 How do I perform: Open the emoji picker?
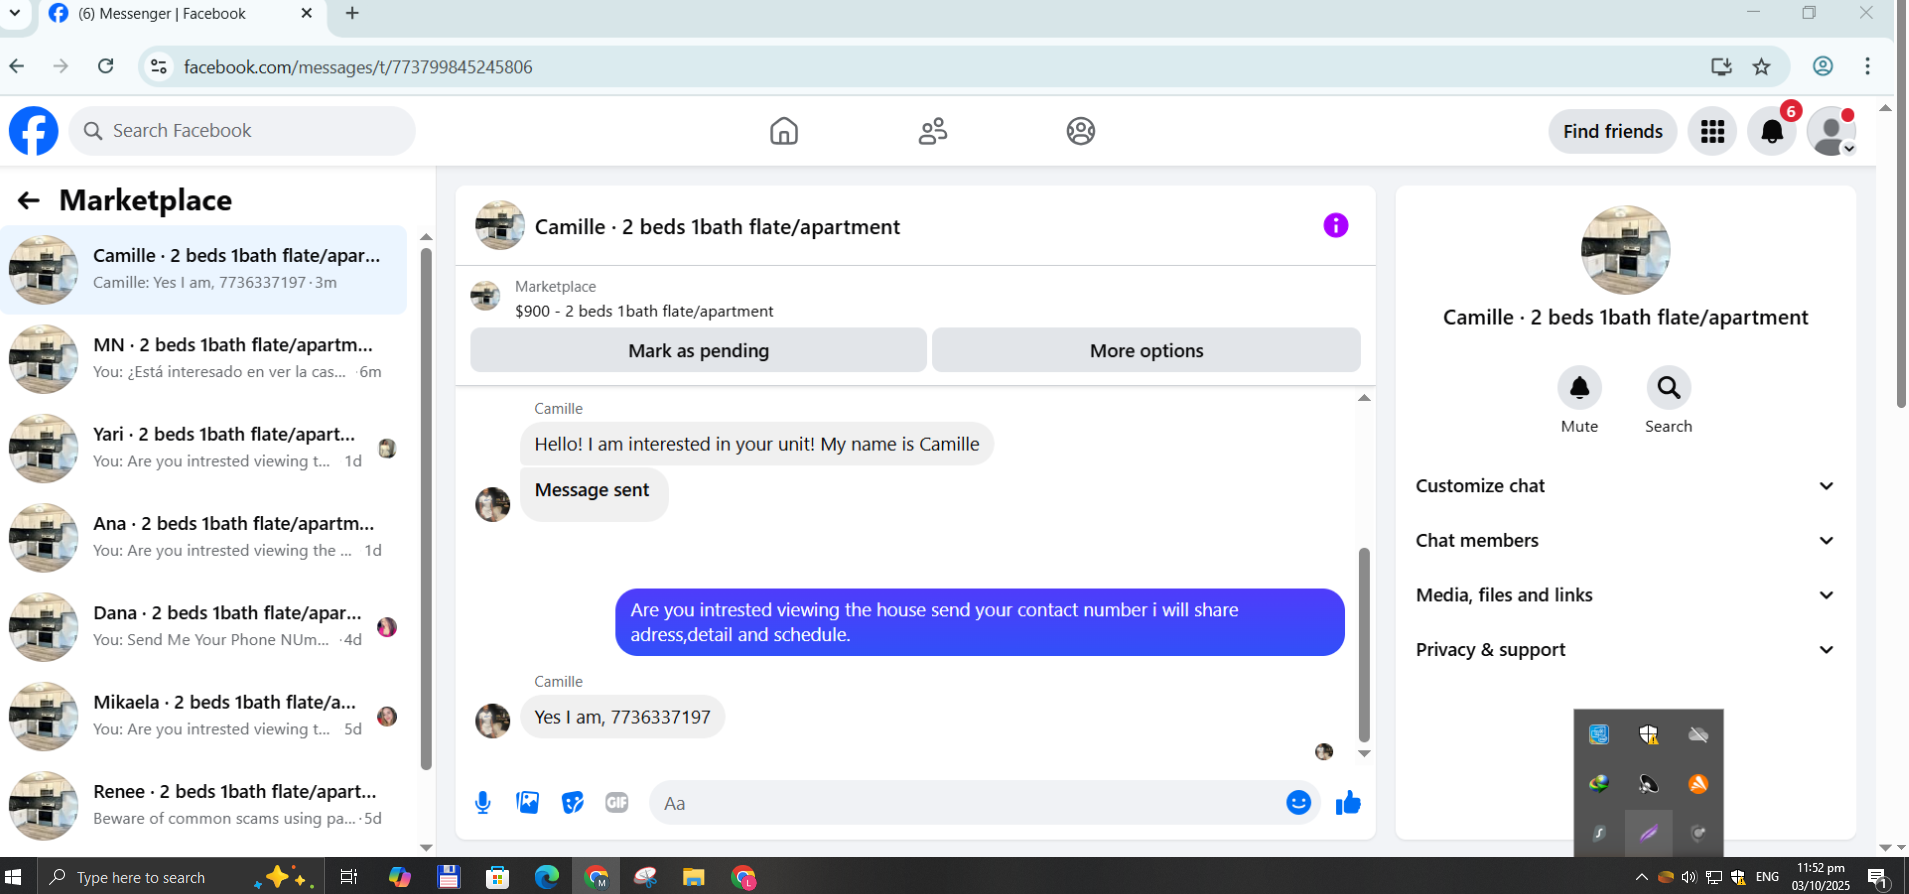point(1298,803)
